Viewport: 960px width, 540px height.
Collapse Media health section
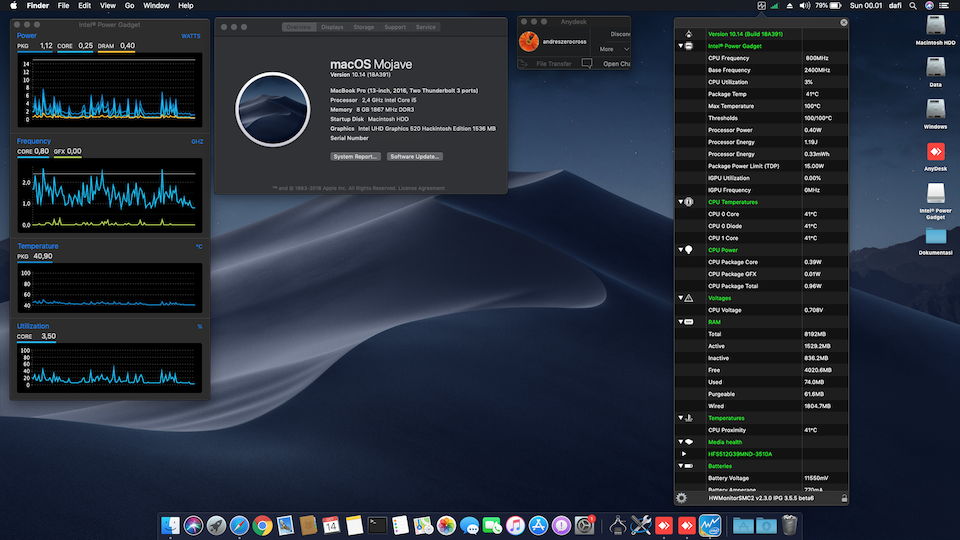click(x=680, y=442)
